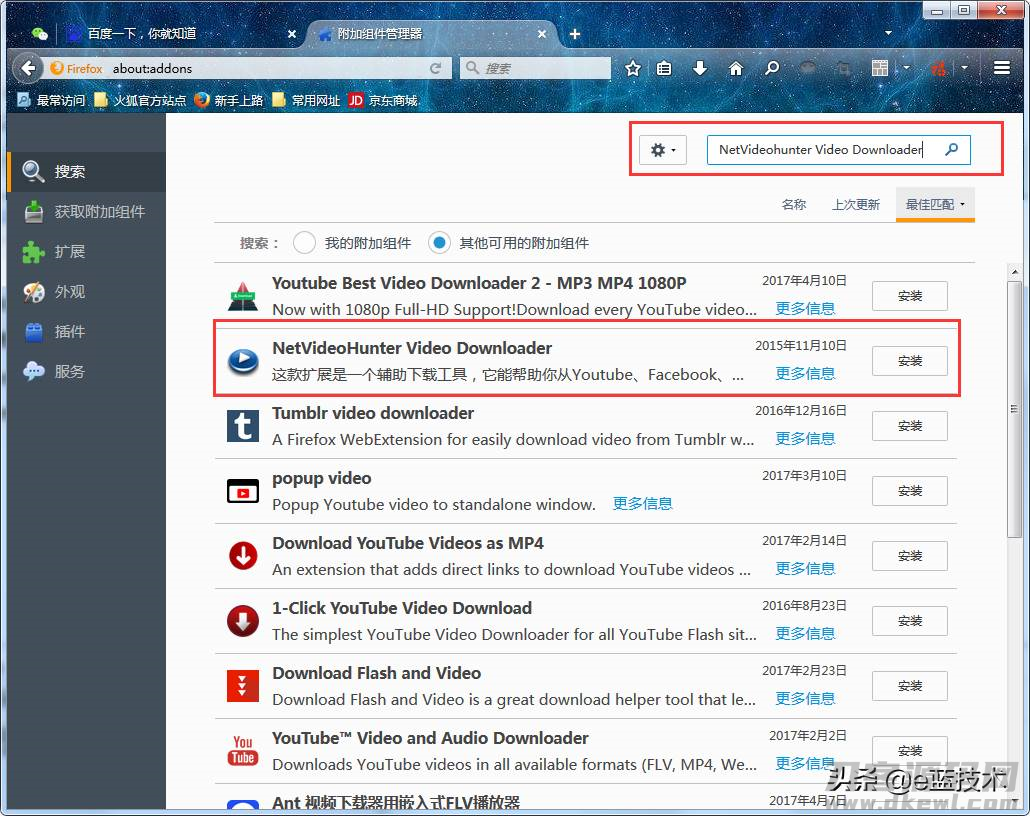This screenshot has width=1030, height=816.
Task: Click 1-Click YouTube Video Download icon
Action: coord(243,621)
